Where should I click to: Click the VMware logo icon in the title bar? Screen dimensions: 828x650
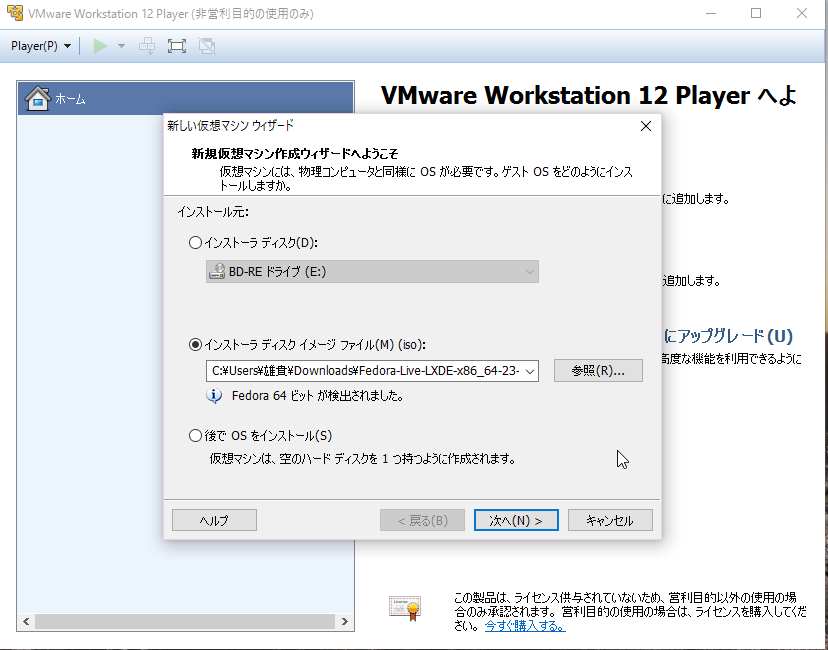[15, 13]
